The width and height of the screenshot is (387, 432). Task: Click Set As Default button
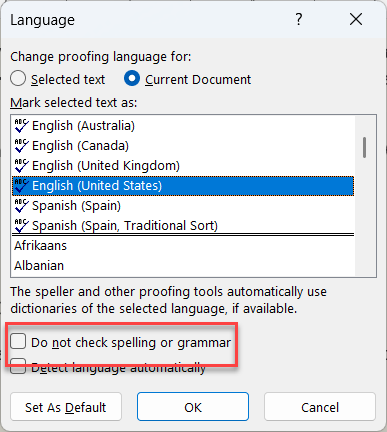point(66,407)
